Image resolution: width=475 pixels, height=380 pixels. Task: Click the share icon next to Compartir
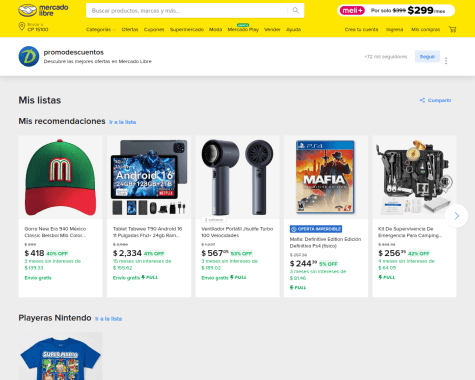point(422,100)
